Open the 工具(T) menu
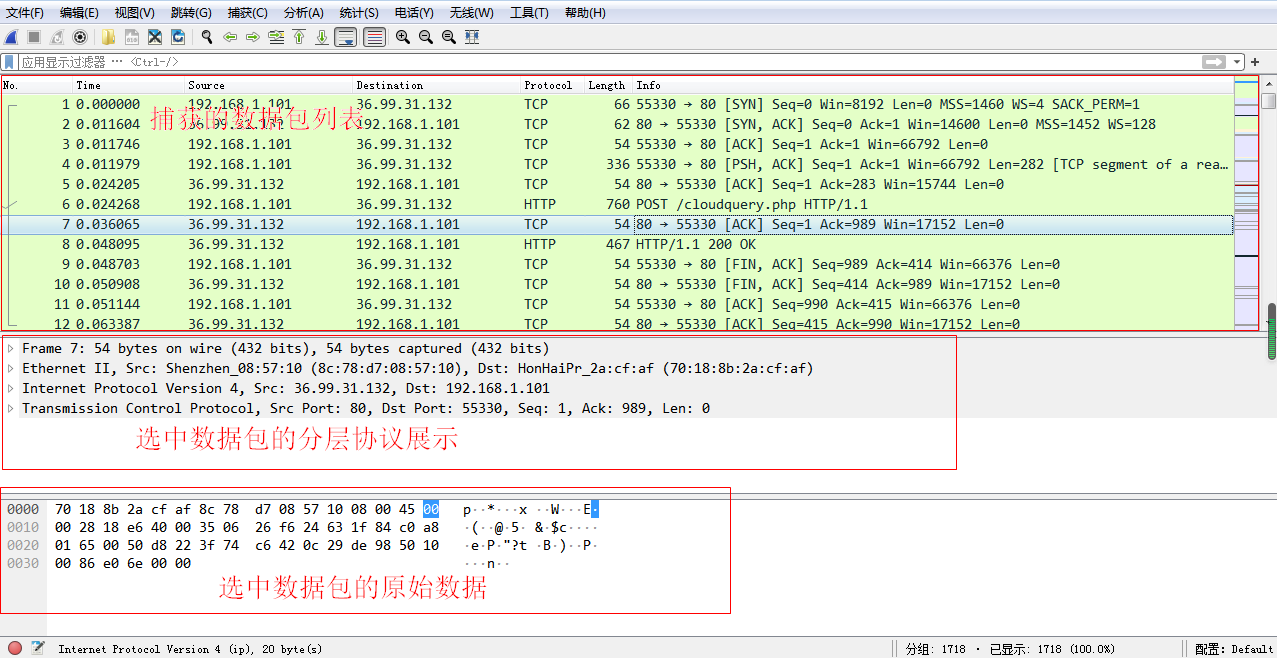This screenshot has width=1277, height=658. coord(529,13)
